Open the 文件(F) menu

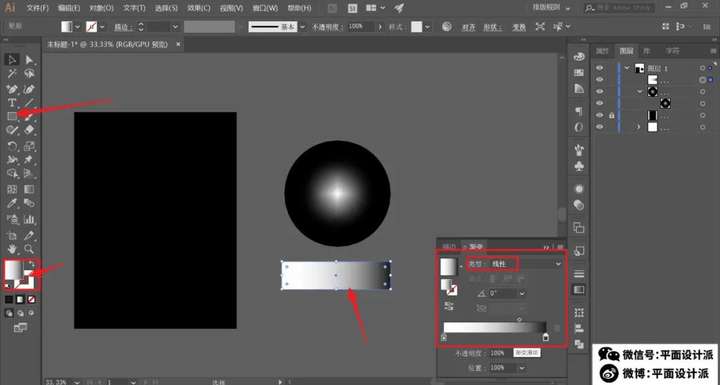click(x=37, y=8)
